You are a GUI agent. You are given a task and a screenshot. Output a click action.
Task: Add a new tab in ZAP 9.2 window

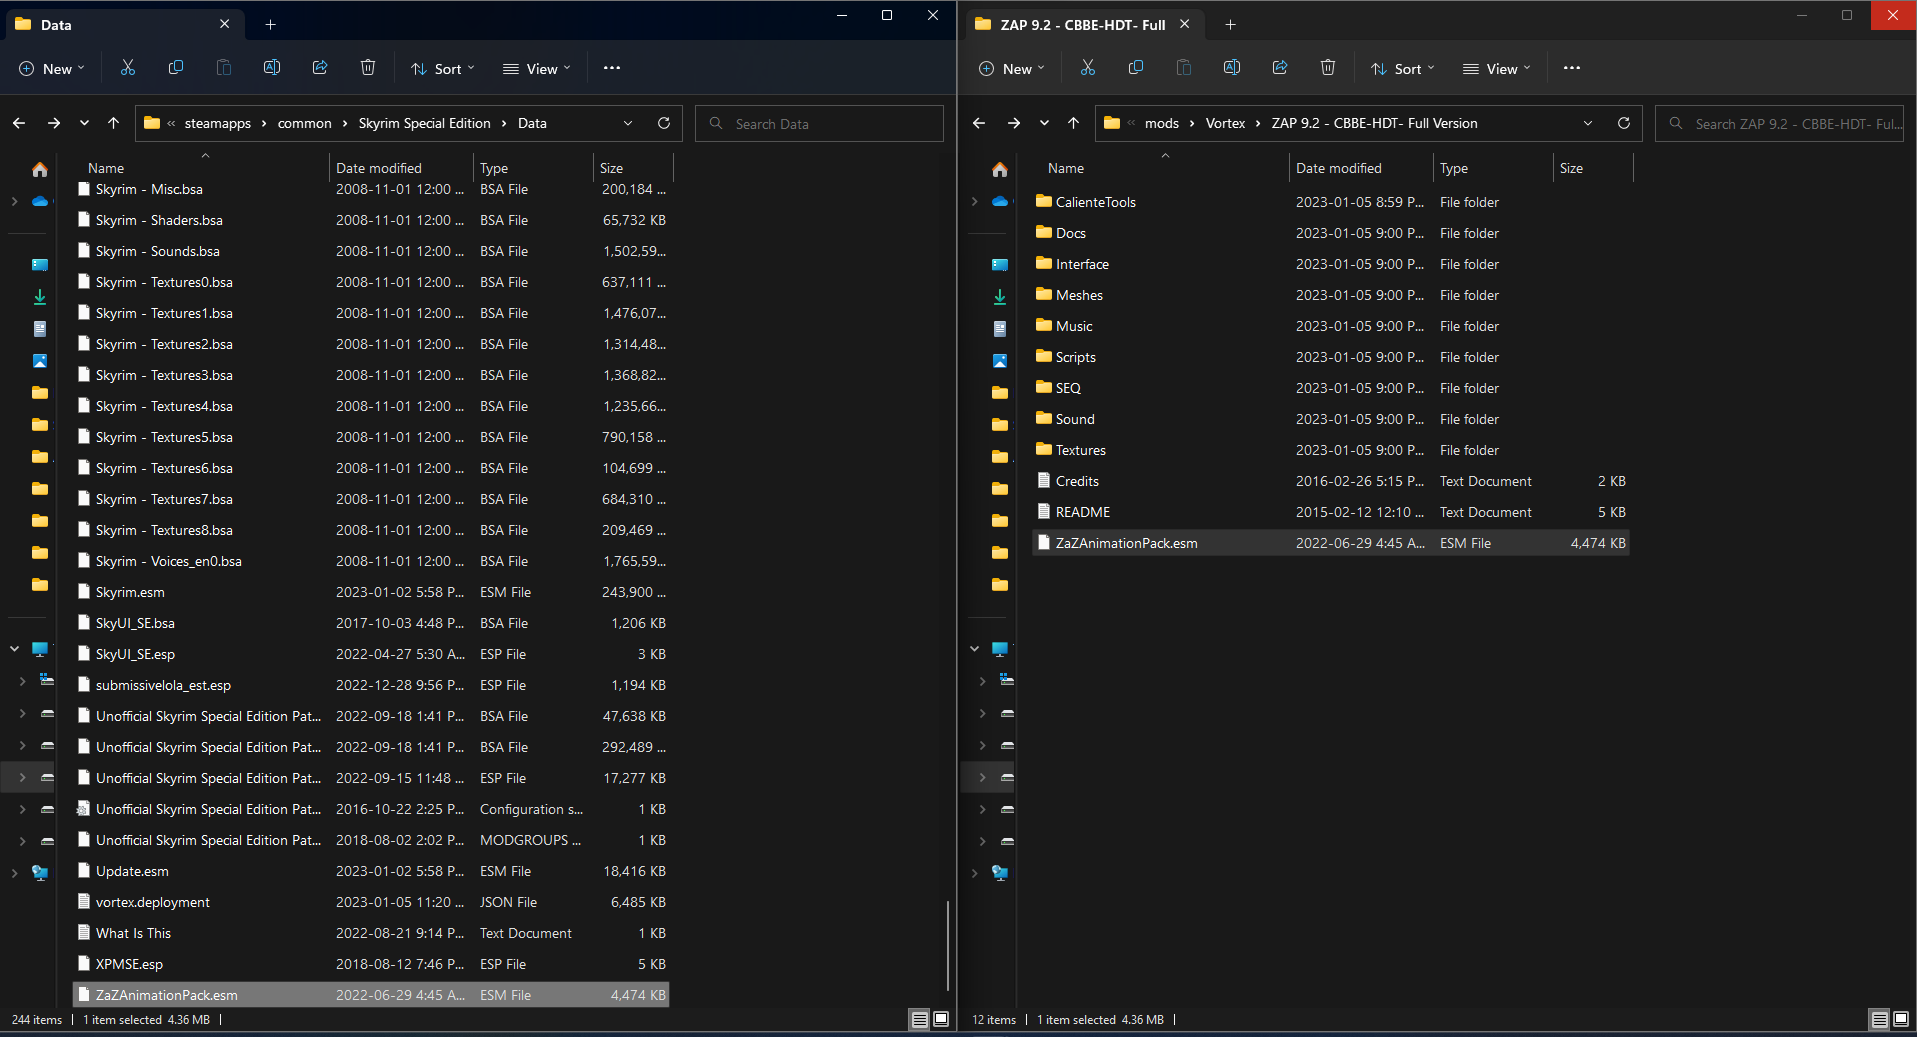click(x=1231, y=24)
